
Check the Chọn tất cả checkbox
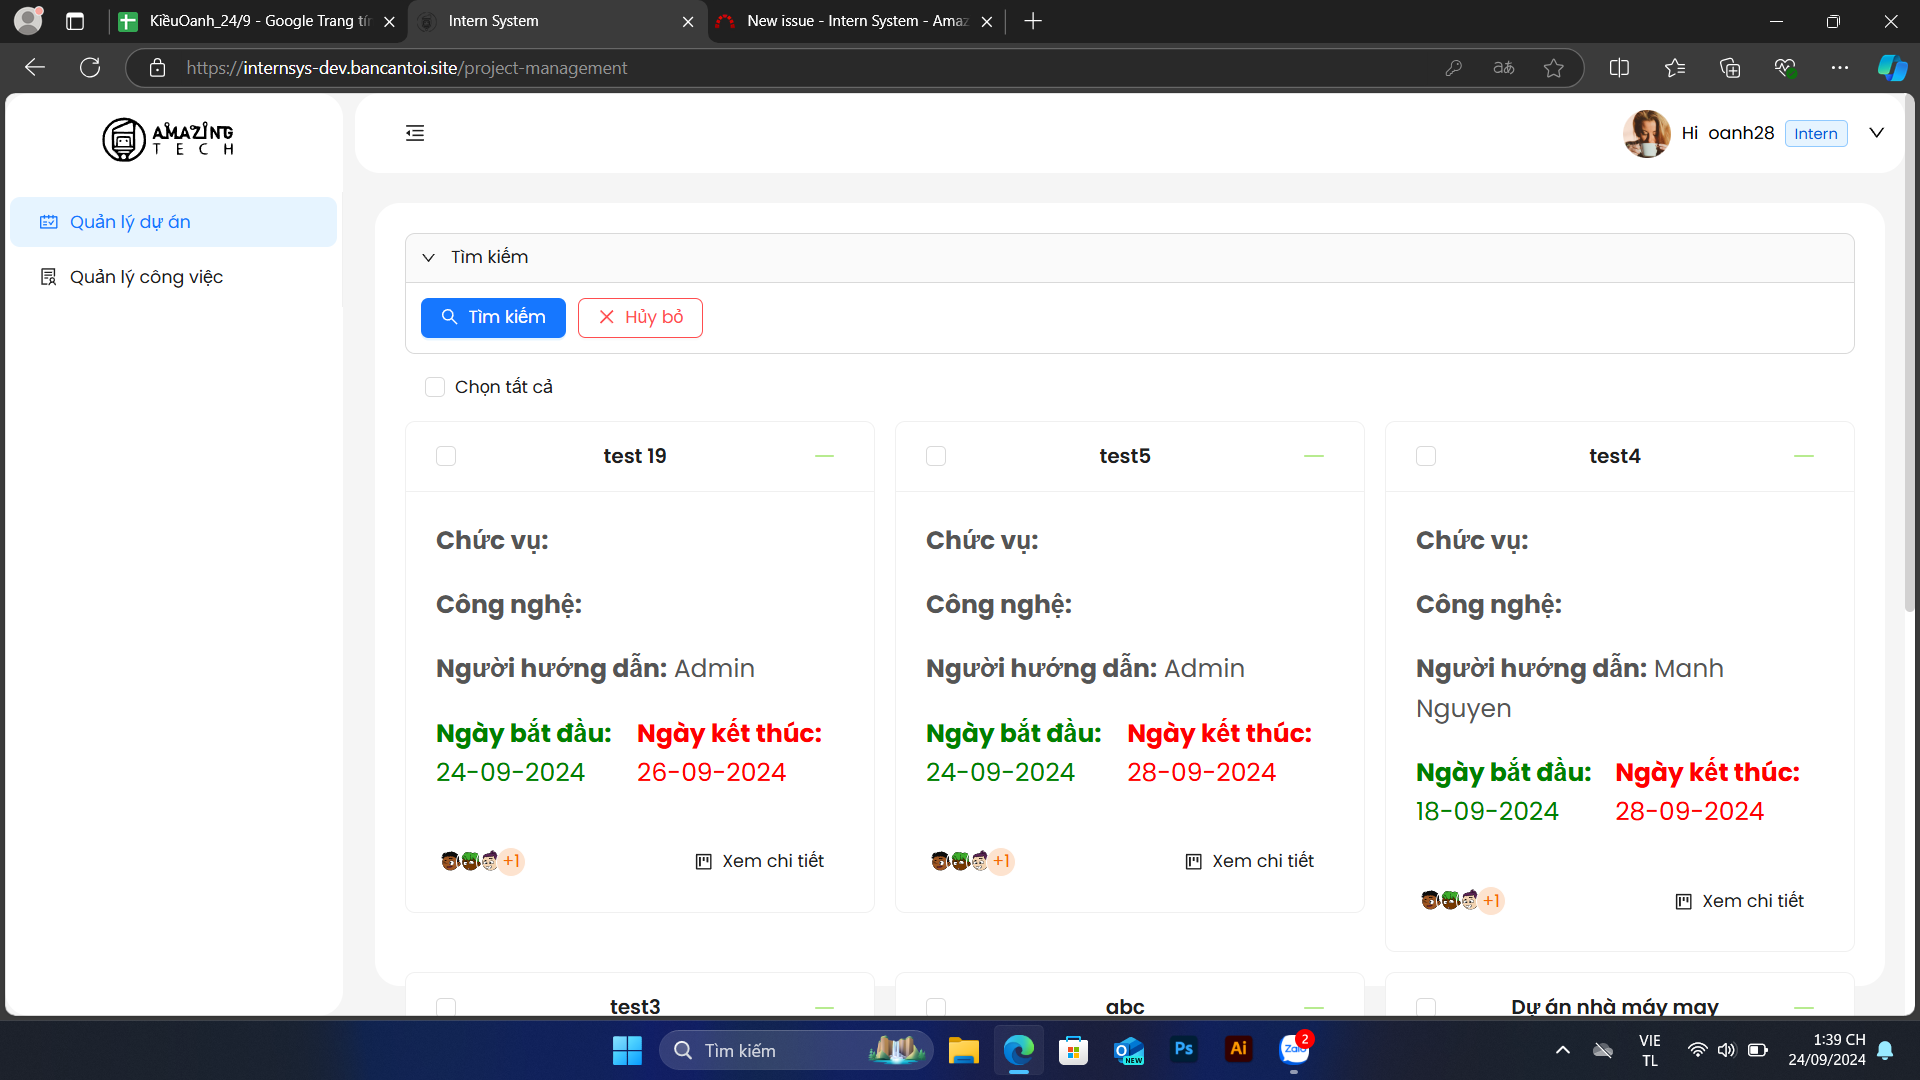pos(435,387)
